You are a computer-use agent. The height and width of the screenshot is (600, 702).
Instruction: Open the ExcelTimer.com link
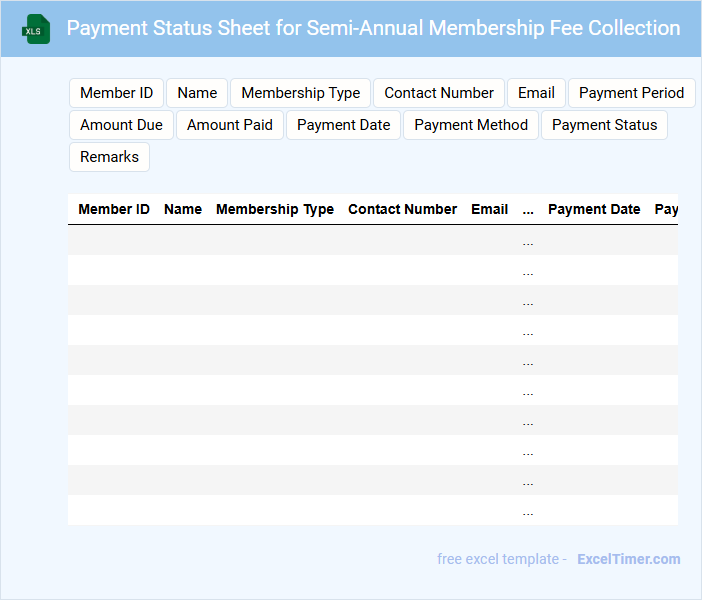(628, 559)
